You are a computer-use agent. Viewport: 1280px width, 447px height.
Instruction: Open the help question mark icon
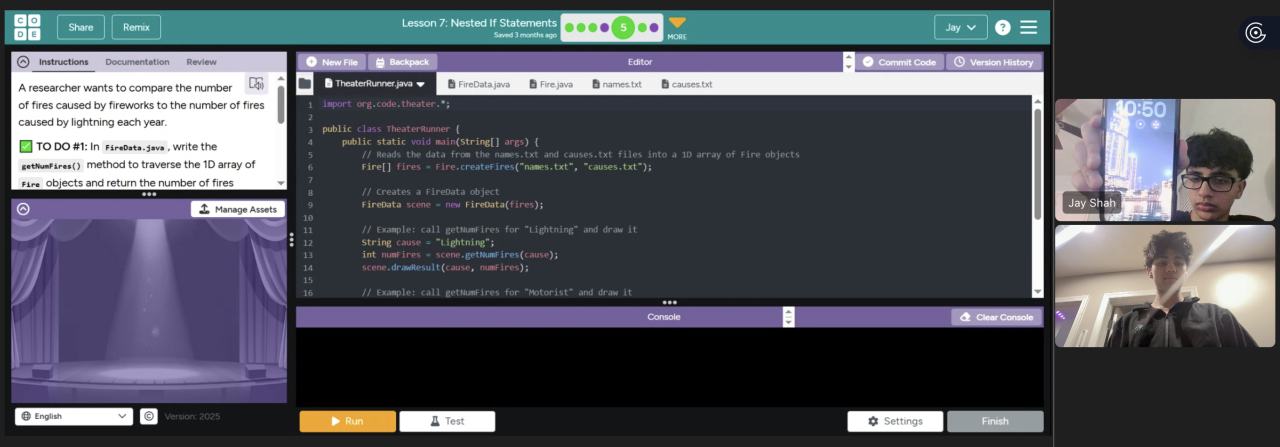tap(1002, 27)
